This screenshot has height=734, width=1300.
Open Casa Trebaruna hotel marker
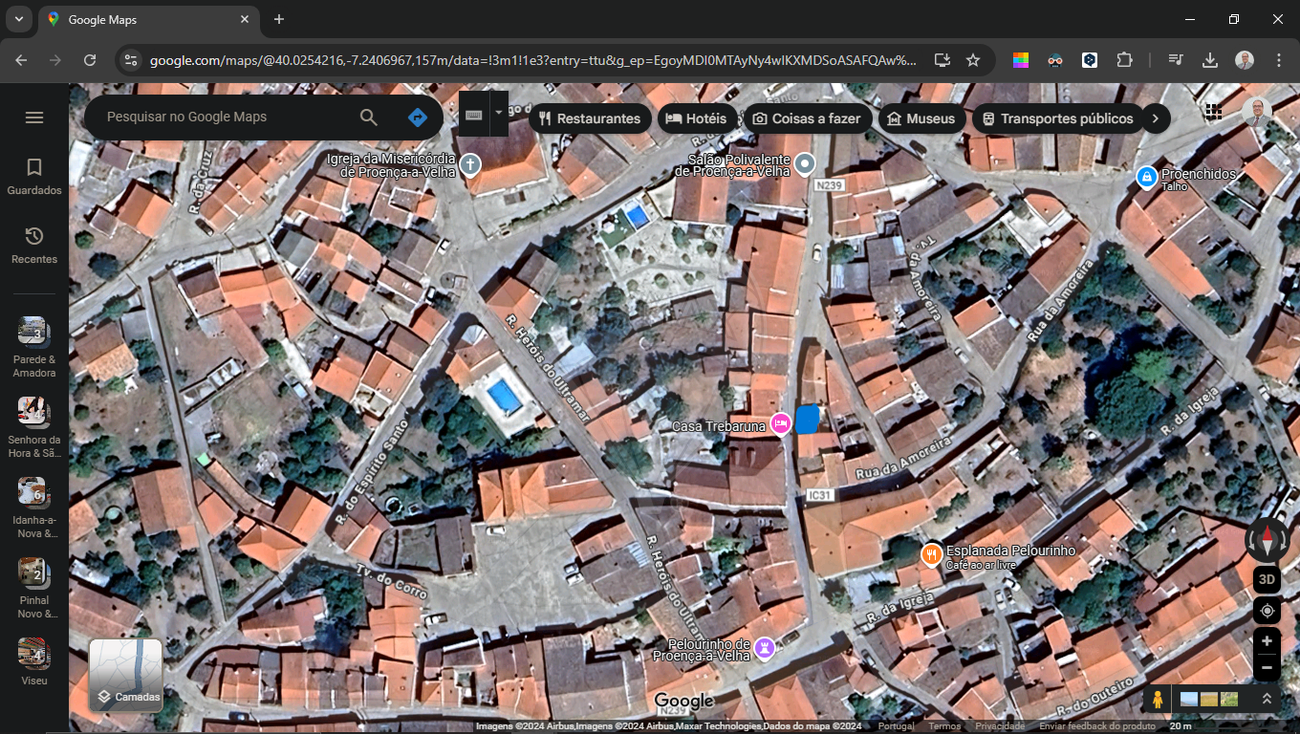tap(781, 424)
